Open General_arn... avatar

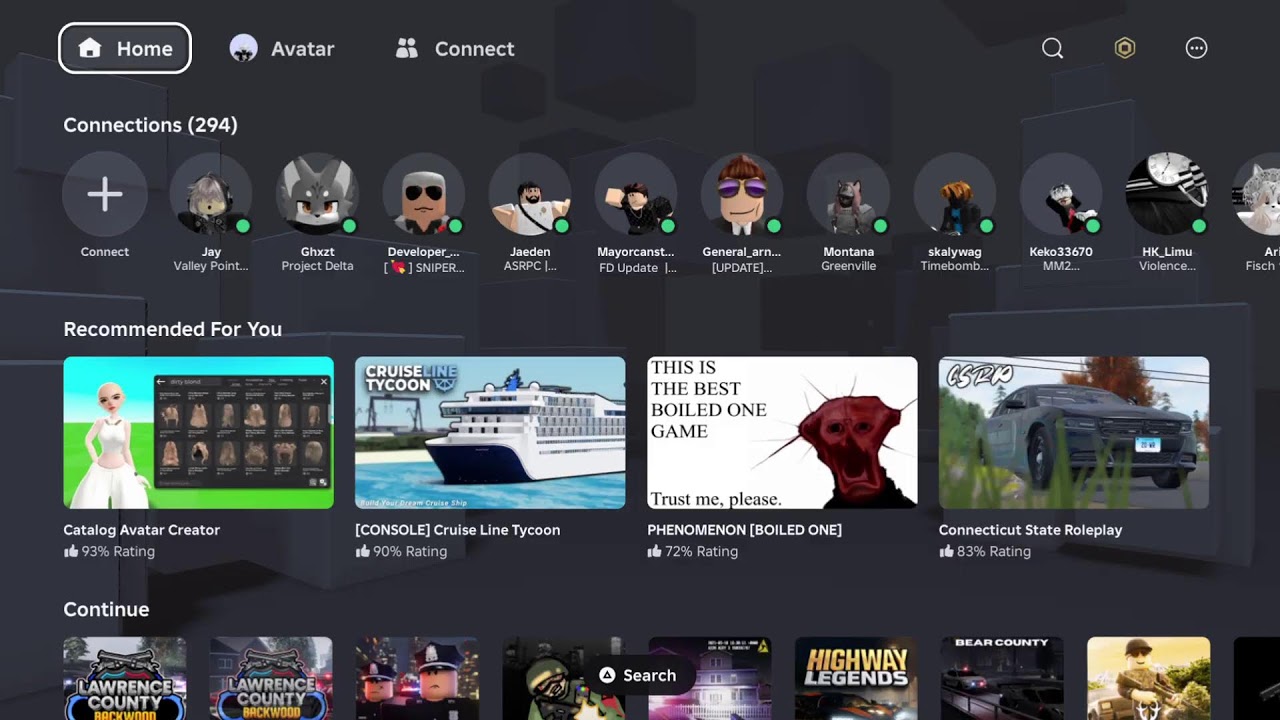click(742, 194)
